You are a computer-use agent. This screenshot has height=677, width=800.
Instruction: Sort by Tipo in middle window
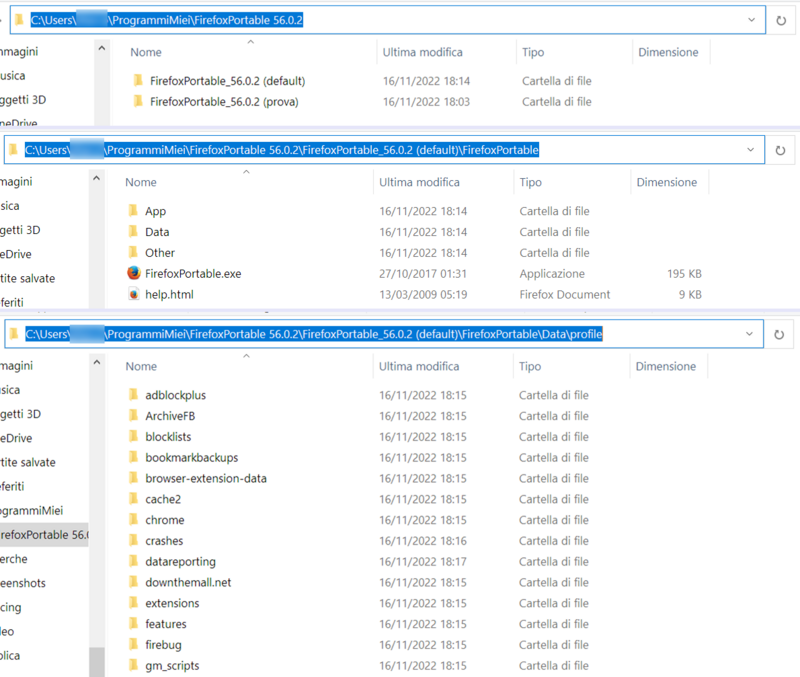pyautogui.click(x=531, y=182)
